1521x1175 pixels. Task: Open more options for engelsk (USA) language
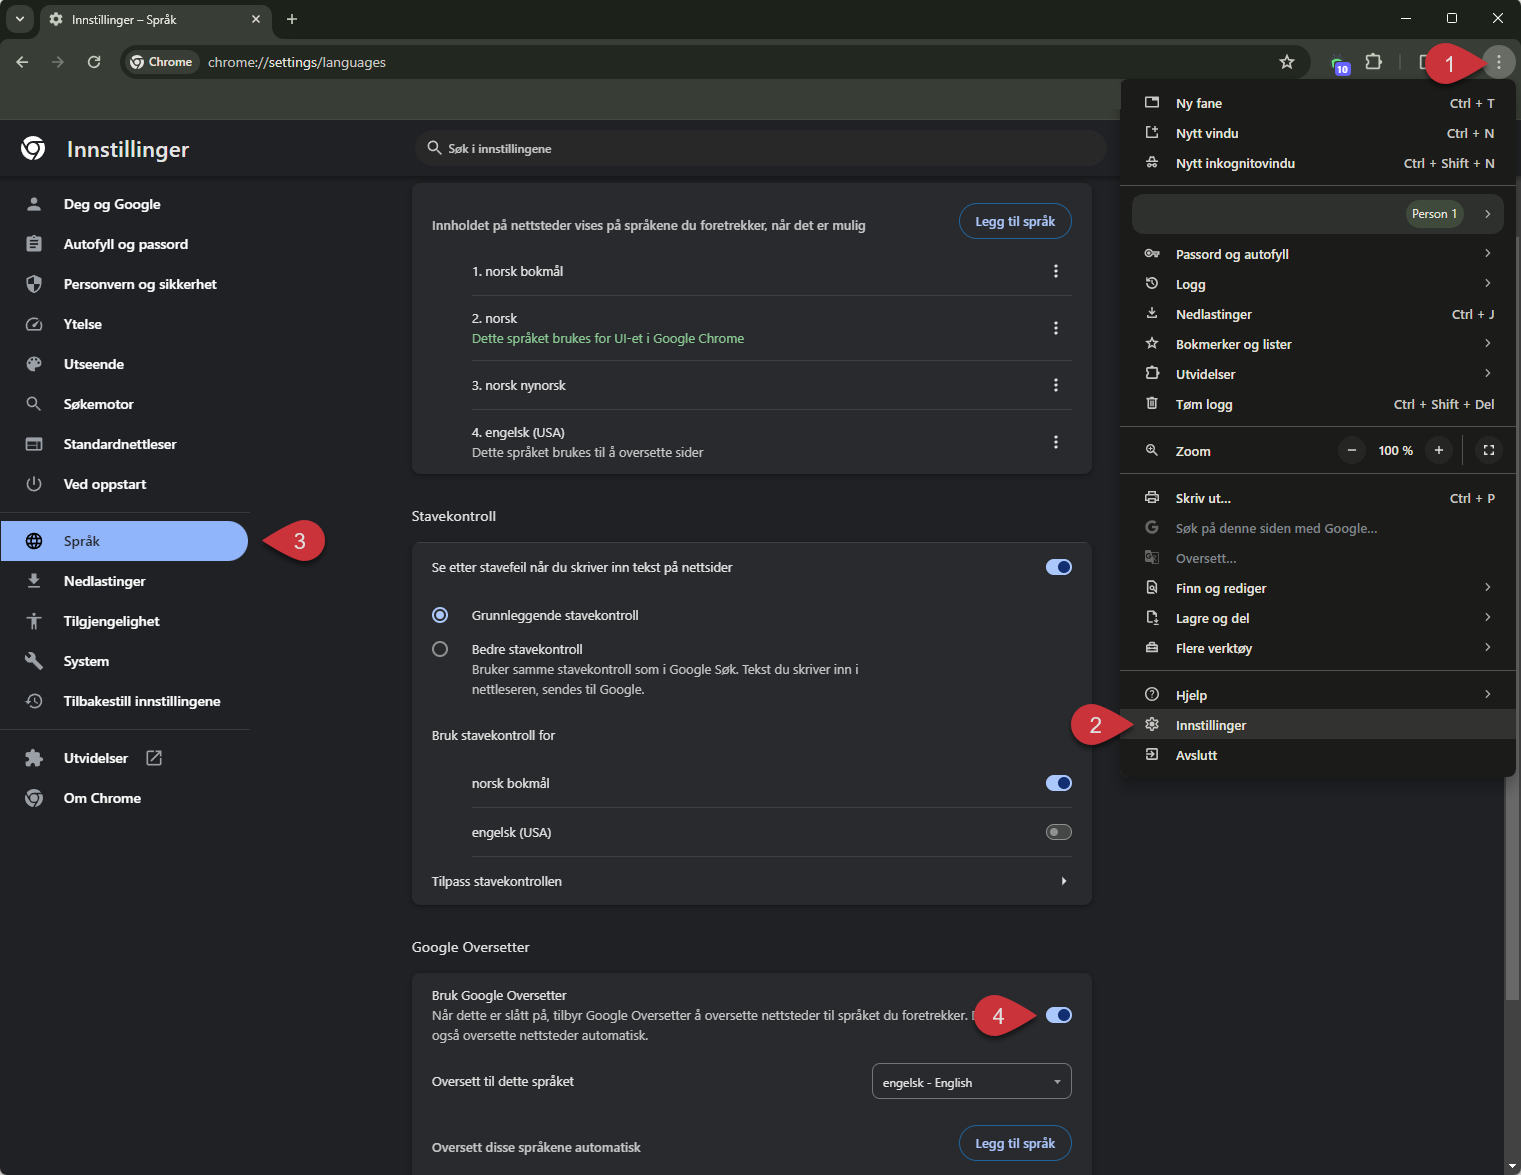(x=1056, y=442)
